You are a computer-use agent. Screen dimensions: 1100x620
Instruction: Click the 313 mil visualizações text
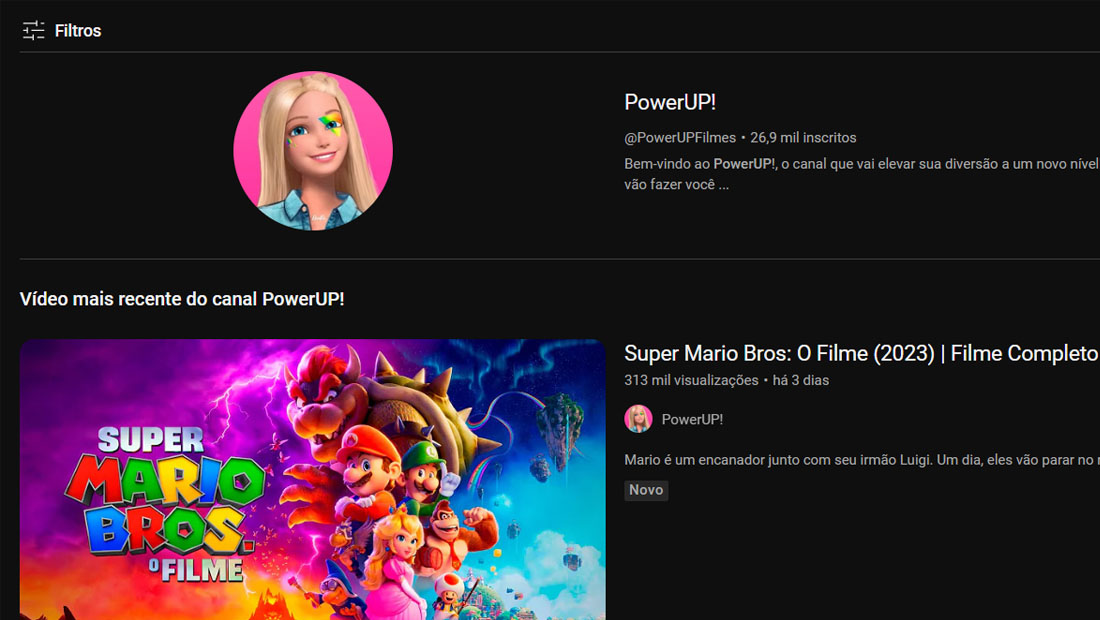coord(691,380)
